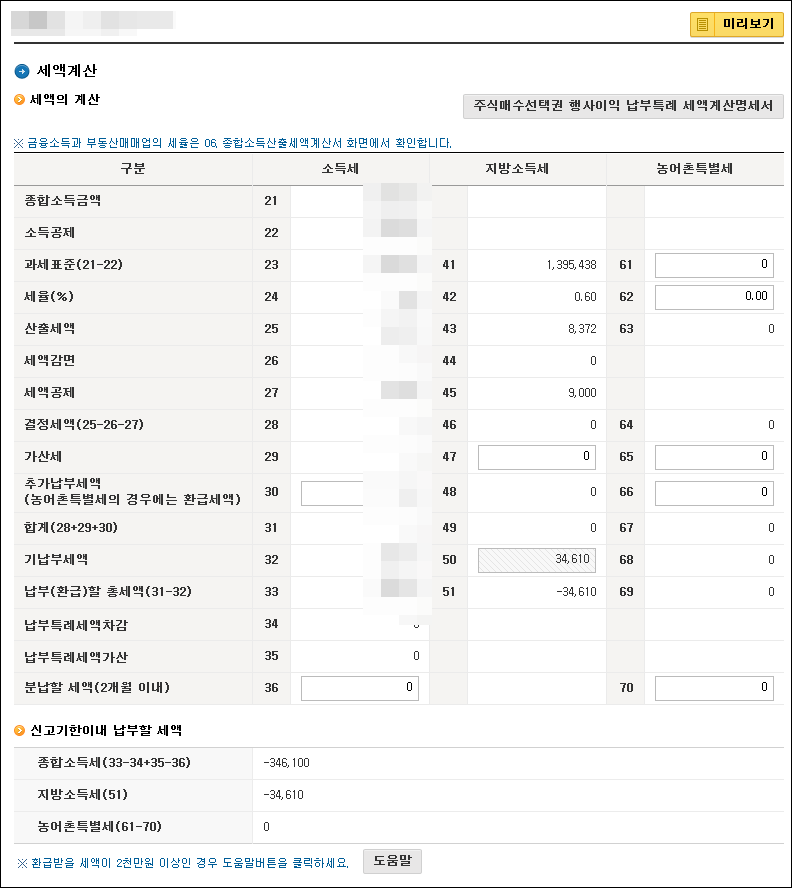Click 기납부세액 field 50 showing 34,610
Image resolution: width=792 pixels, height=888 pixels.
point(536,560)
